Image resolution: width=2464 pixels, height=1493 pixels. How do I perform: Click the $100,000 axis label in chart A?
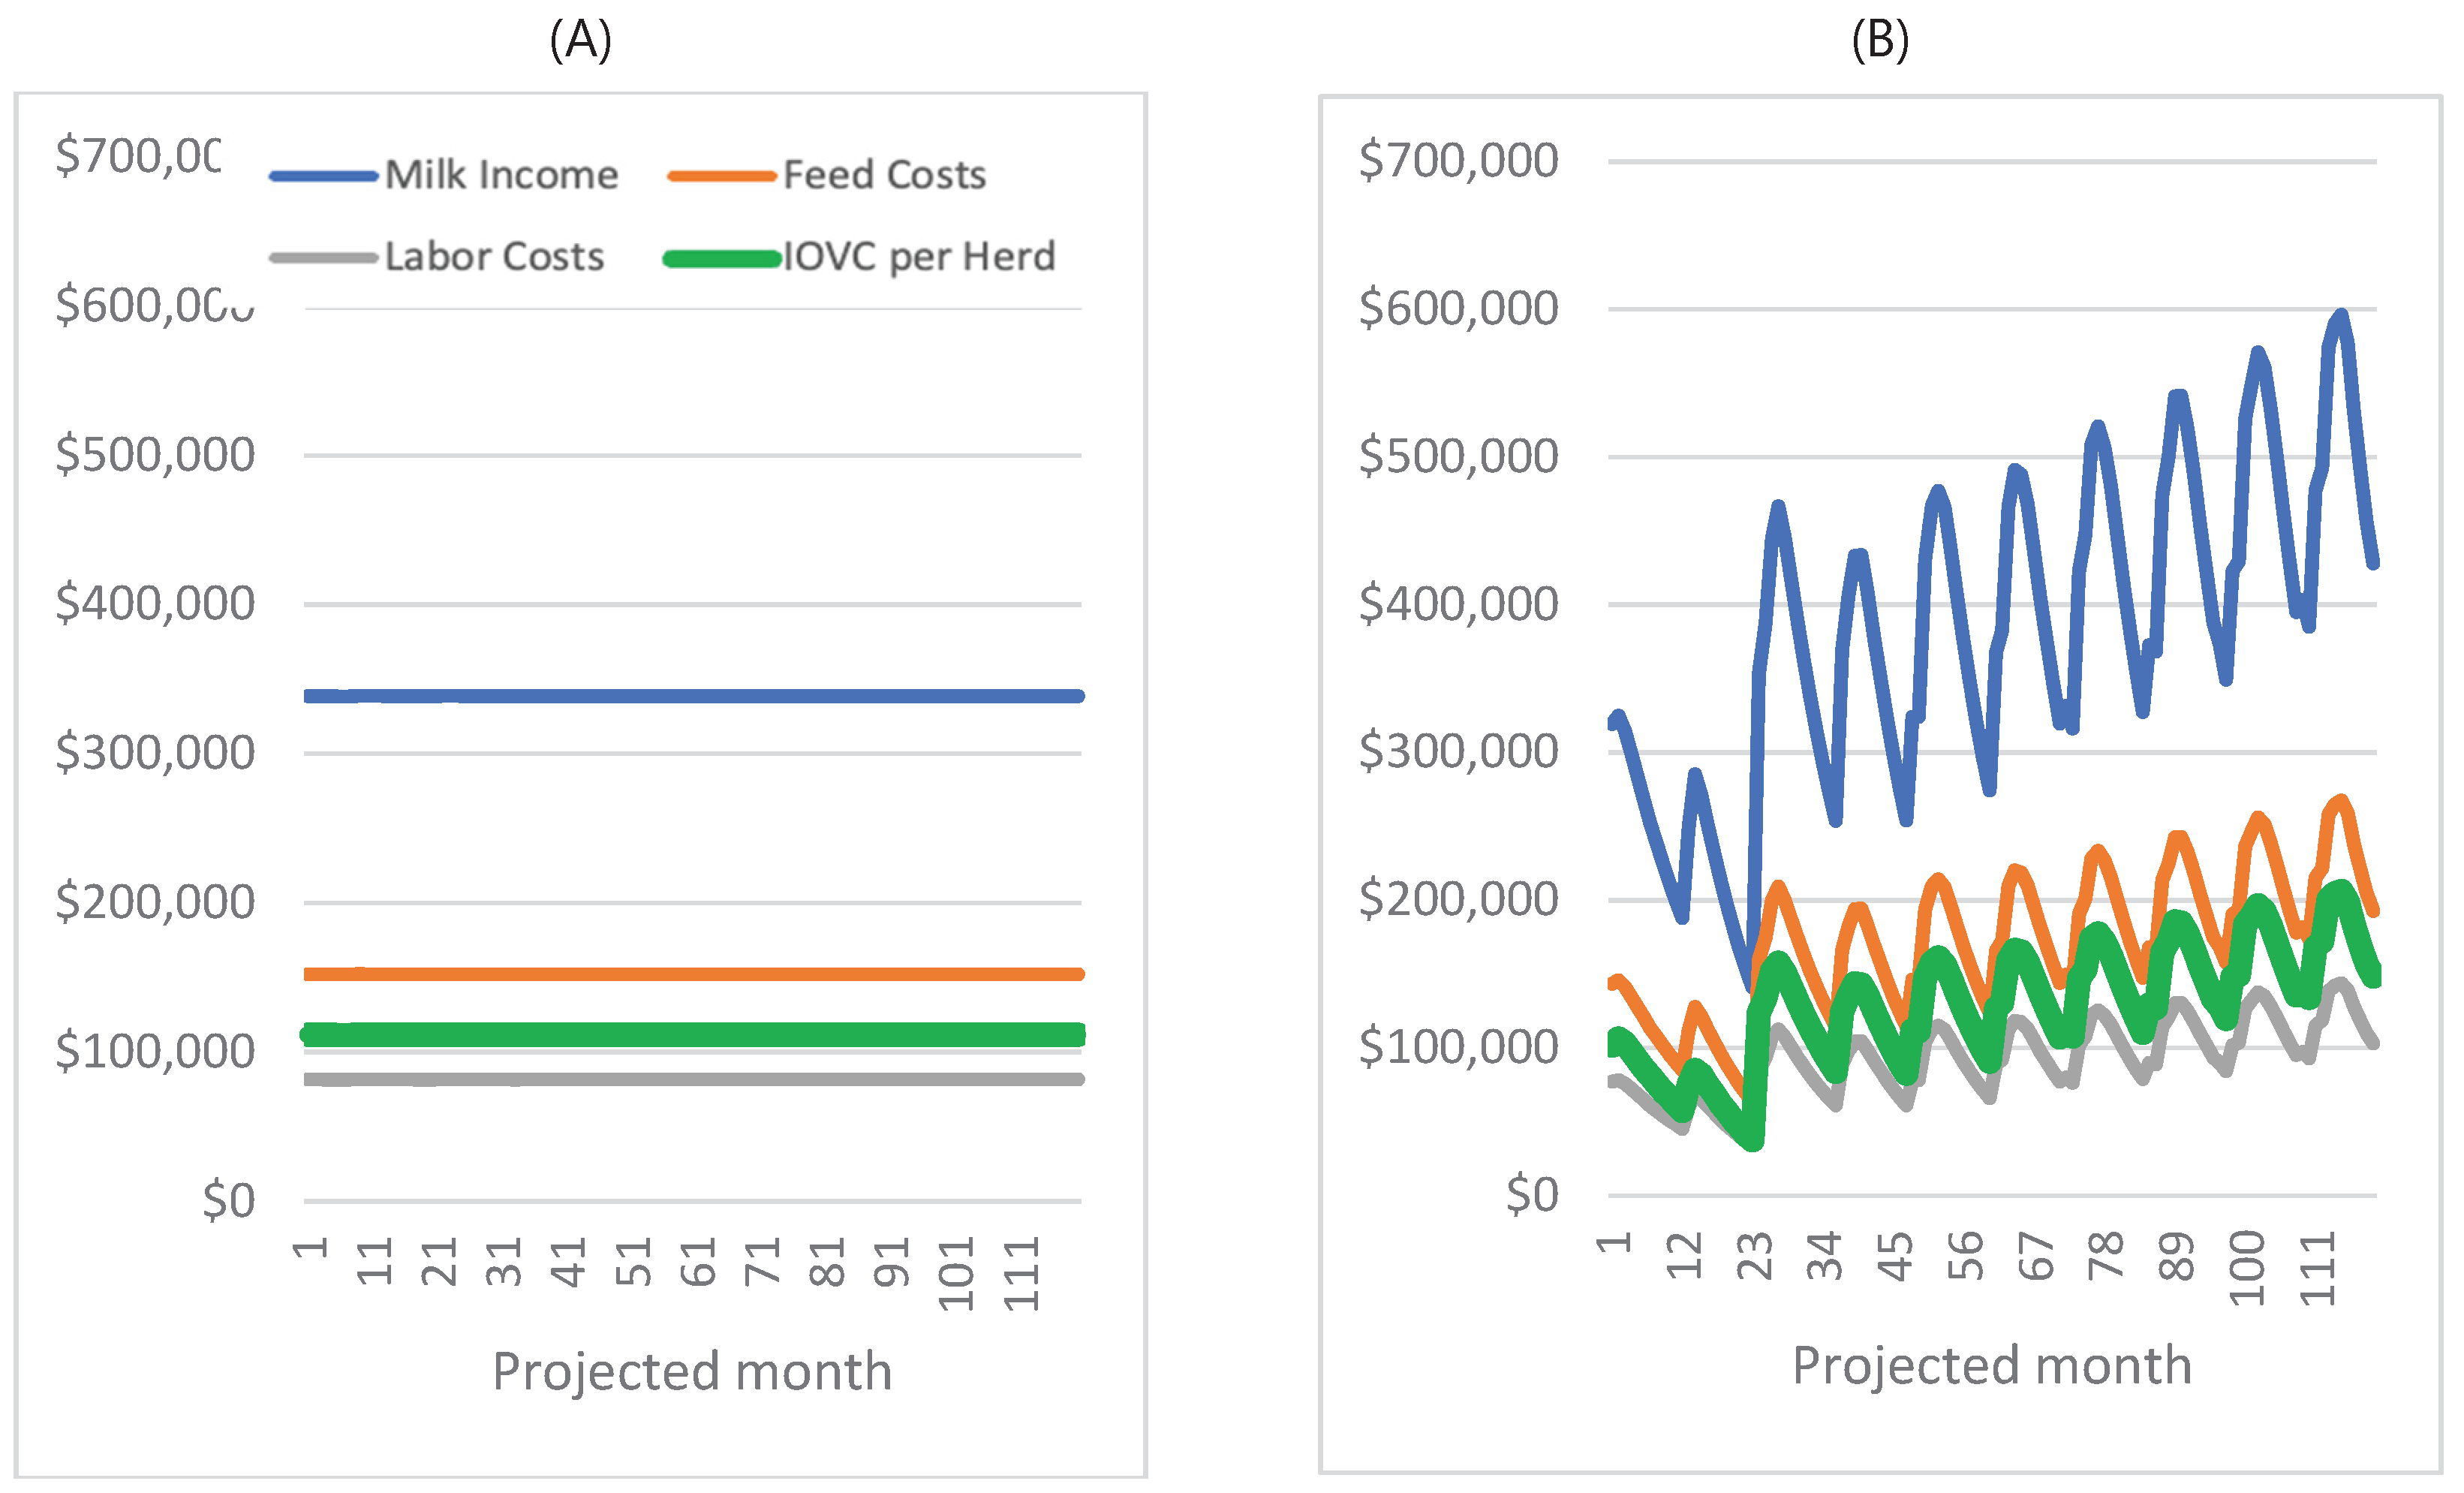click(x=155, y=1051)
